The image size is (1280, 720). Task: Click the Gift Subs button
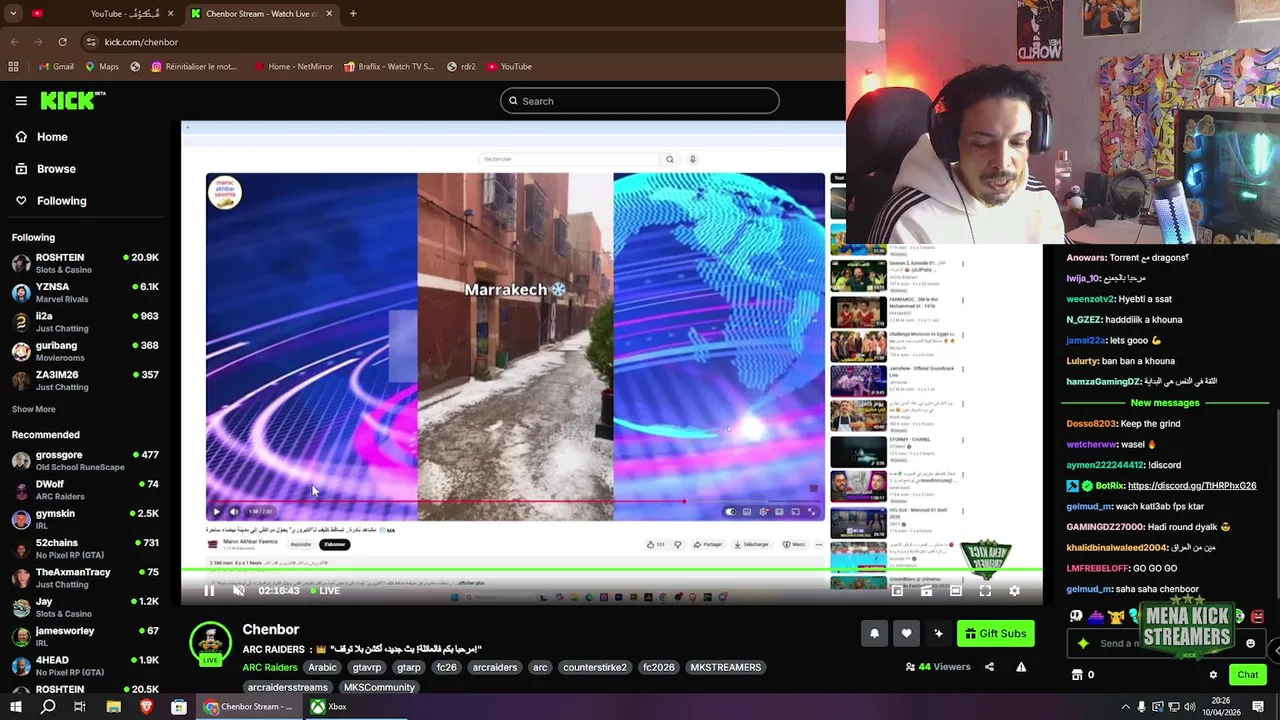pos(995,633)
